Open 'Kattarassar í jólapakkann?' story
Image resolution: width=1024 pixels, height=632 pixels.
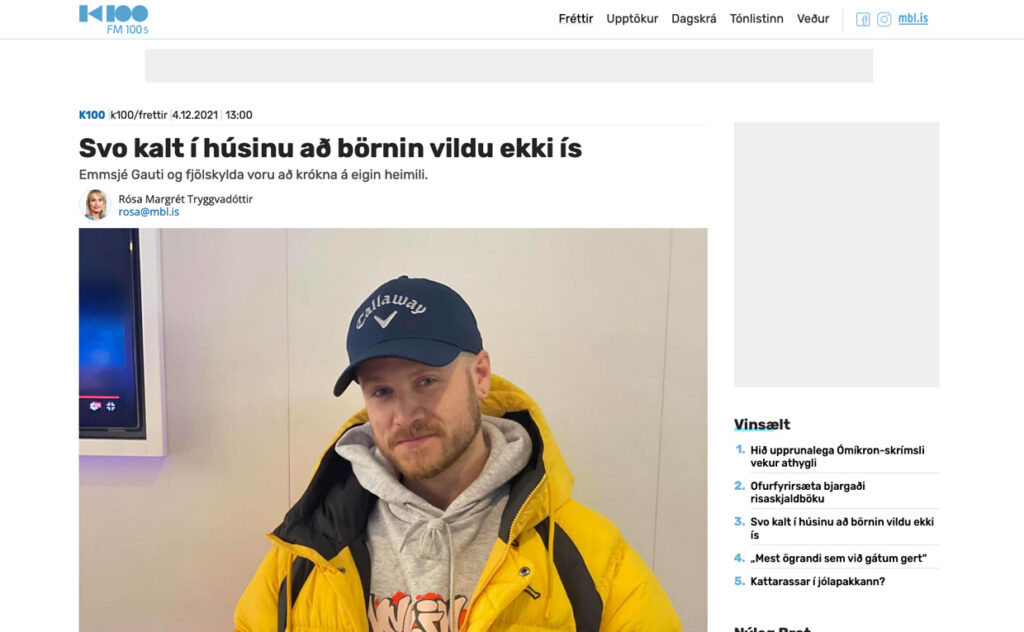coord(818,581)
